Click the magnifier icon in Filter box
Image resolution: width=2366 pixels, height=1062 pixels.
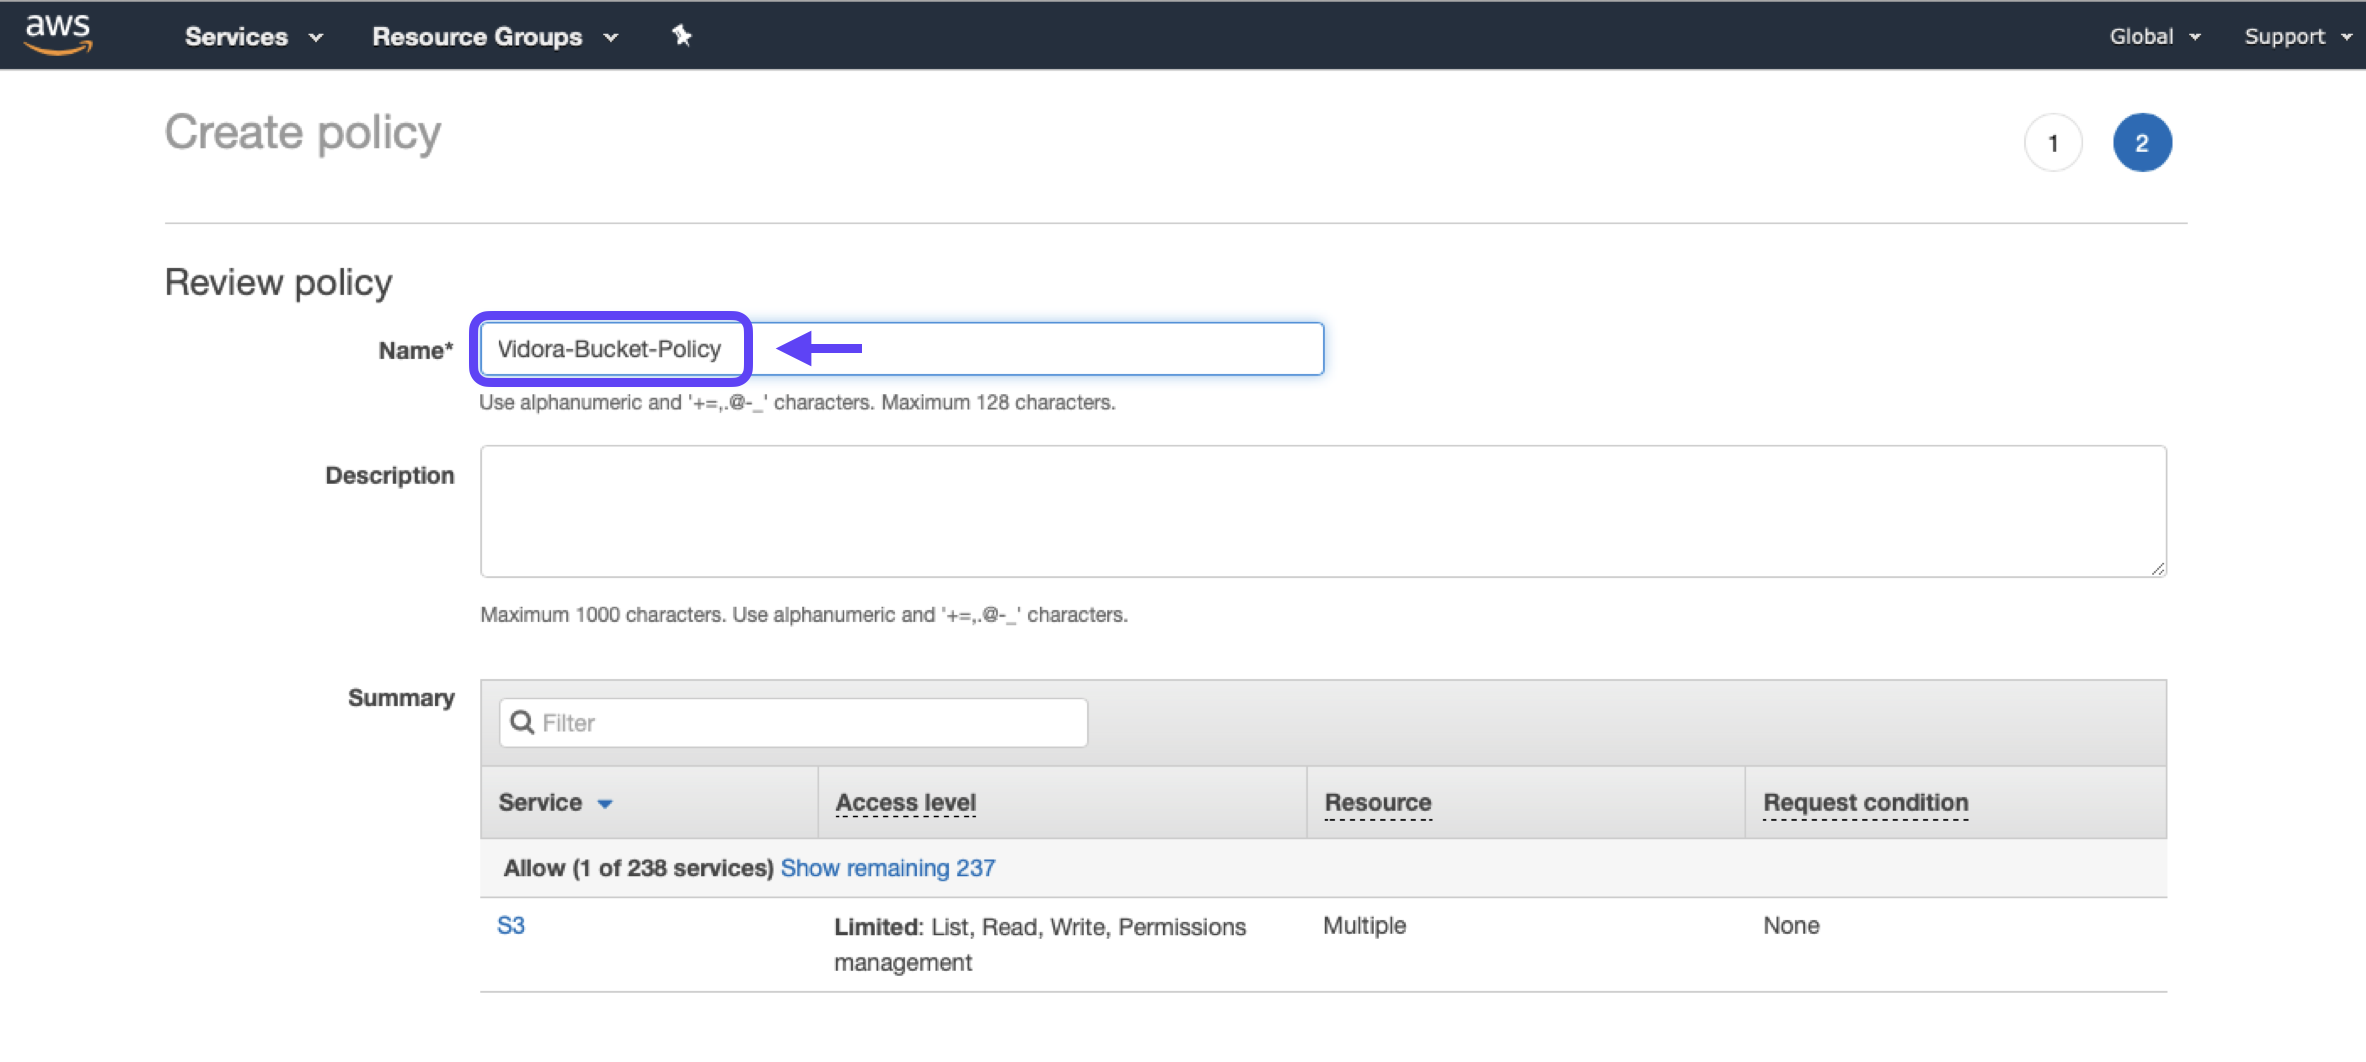click(522, 722)
